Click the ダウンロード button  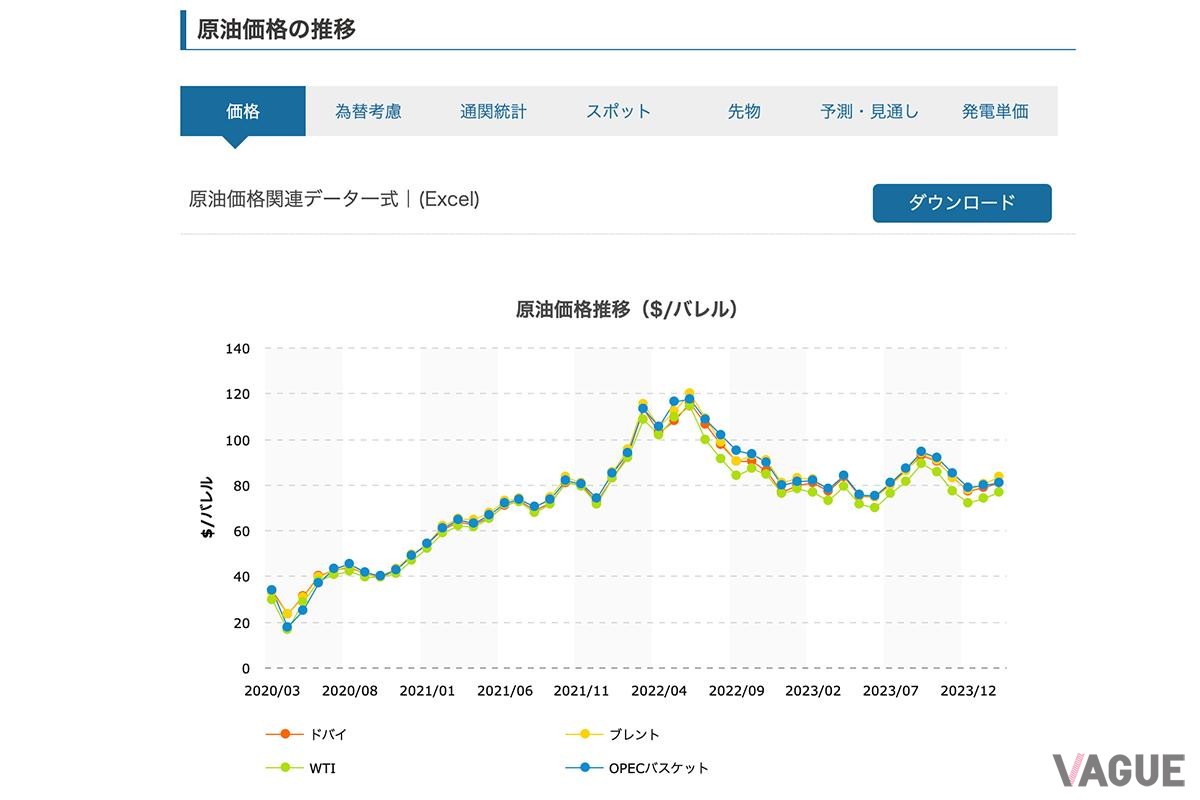(962, 203)
